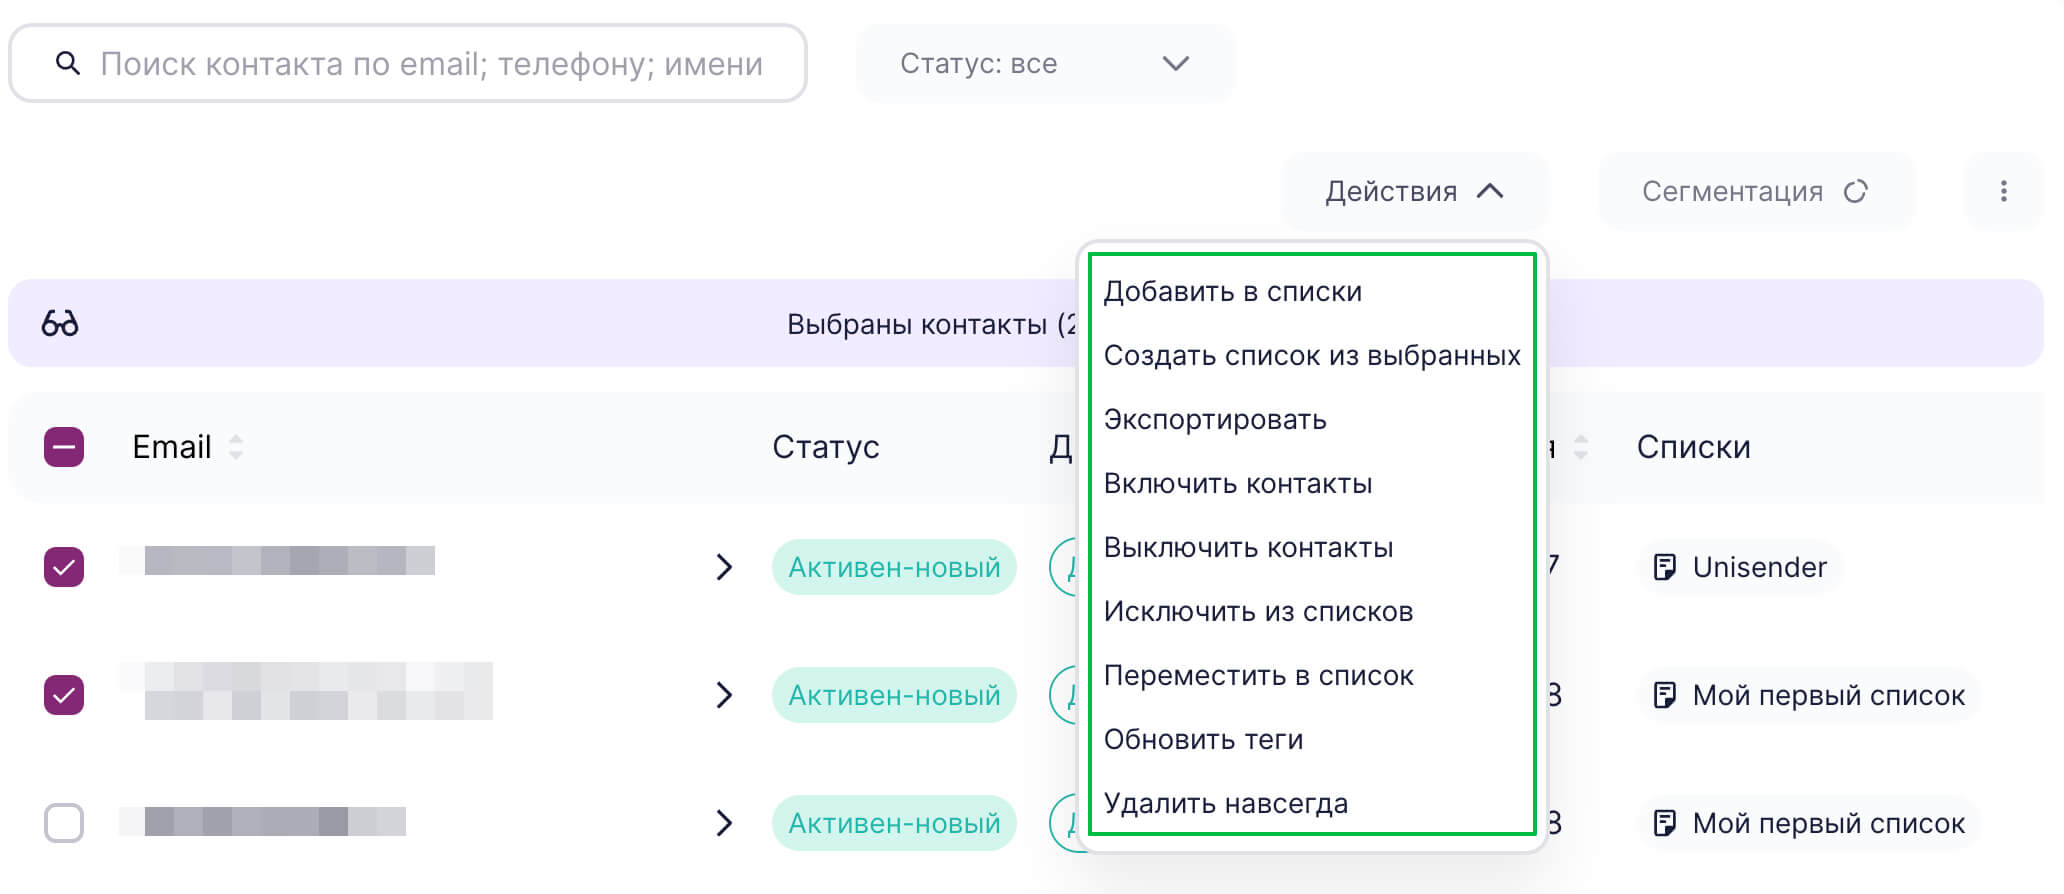Collapse the "Действия" dropdown
2064x894 pixels.
(x=1414, y=191)
